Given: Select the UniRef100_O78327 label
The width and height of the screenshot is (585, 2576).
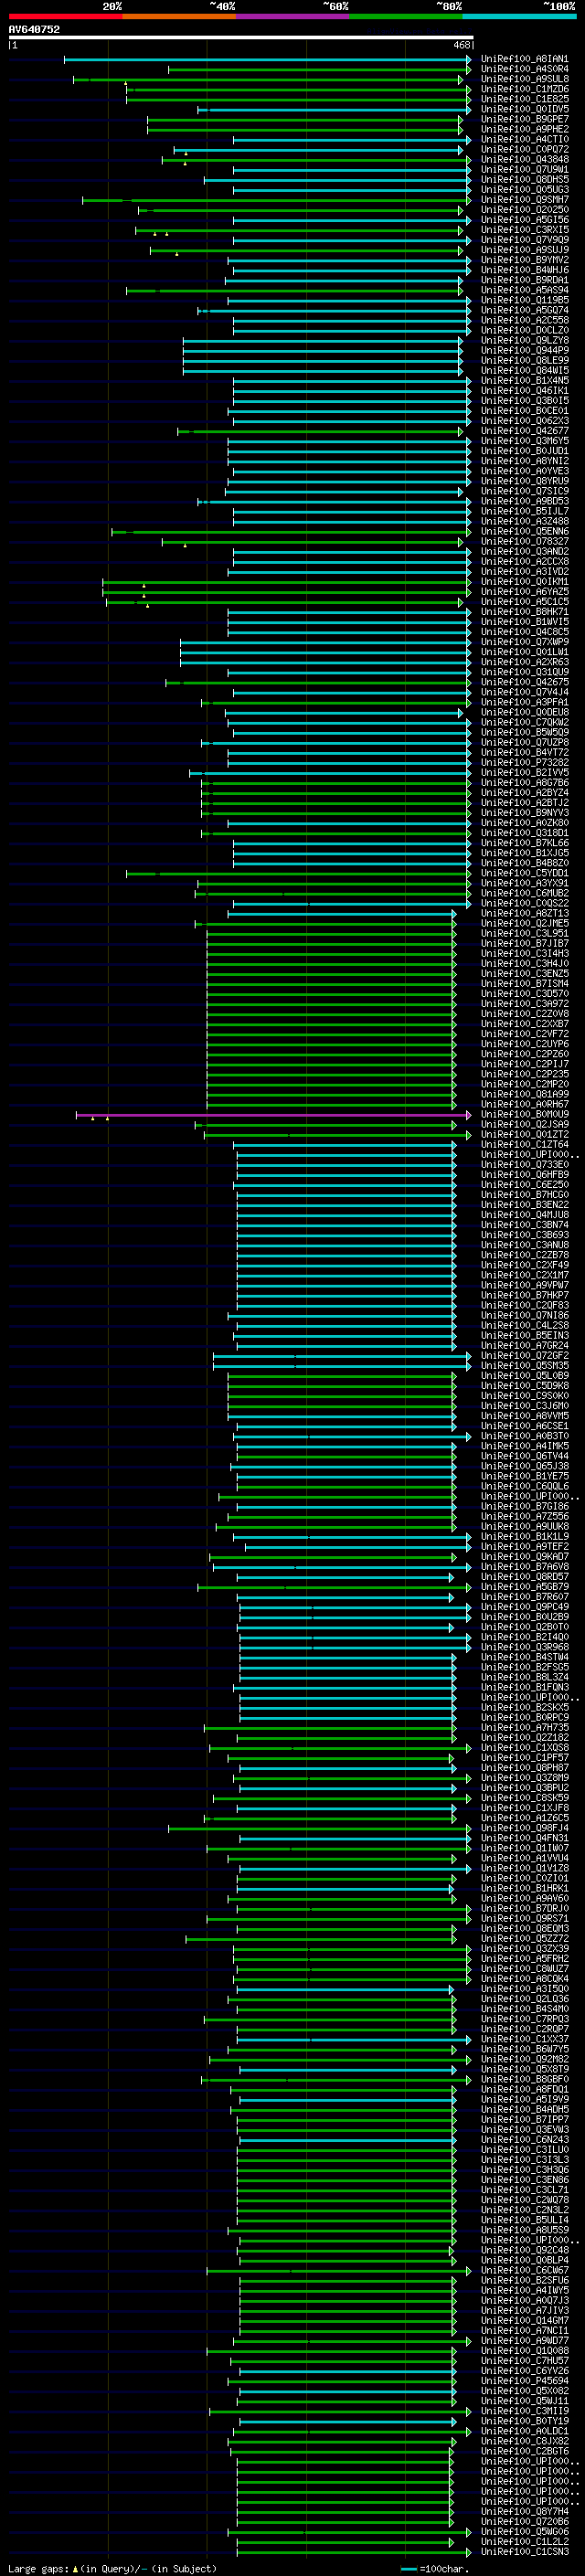Looking at the screenshot, I should (524, 541).
